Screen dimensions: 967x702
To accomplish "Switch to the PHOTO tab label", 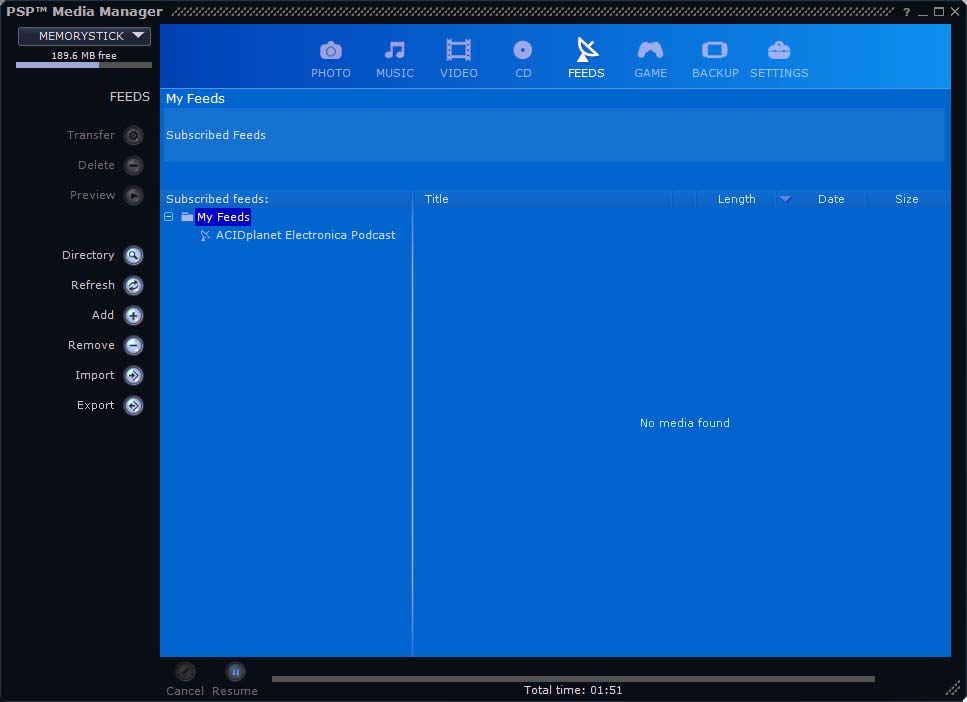I will point(331,73).
